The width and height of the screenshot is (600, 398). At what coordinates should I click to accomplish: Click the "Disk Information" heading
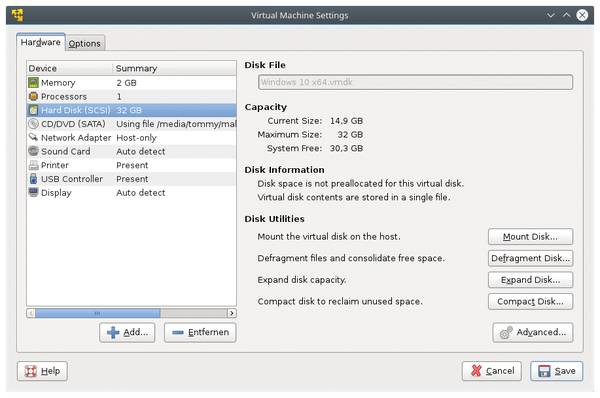(284, 170)
